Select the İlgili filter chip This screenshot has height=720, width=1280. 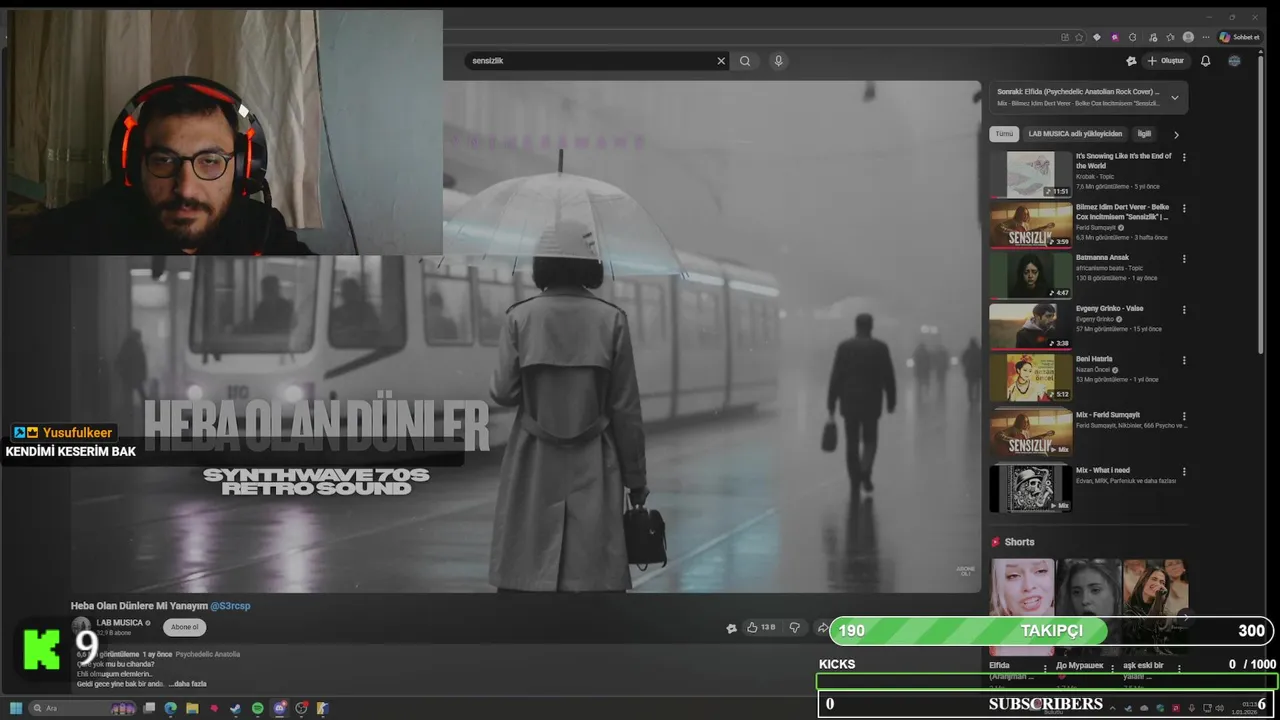[x=1144, y=134]
